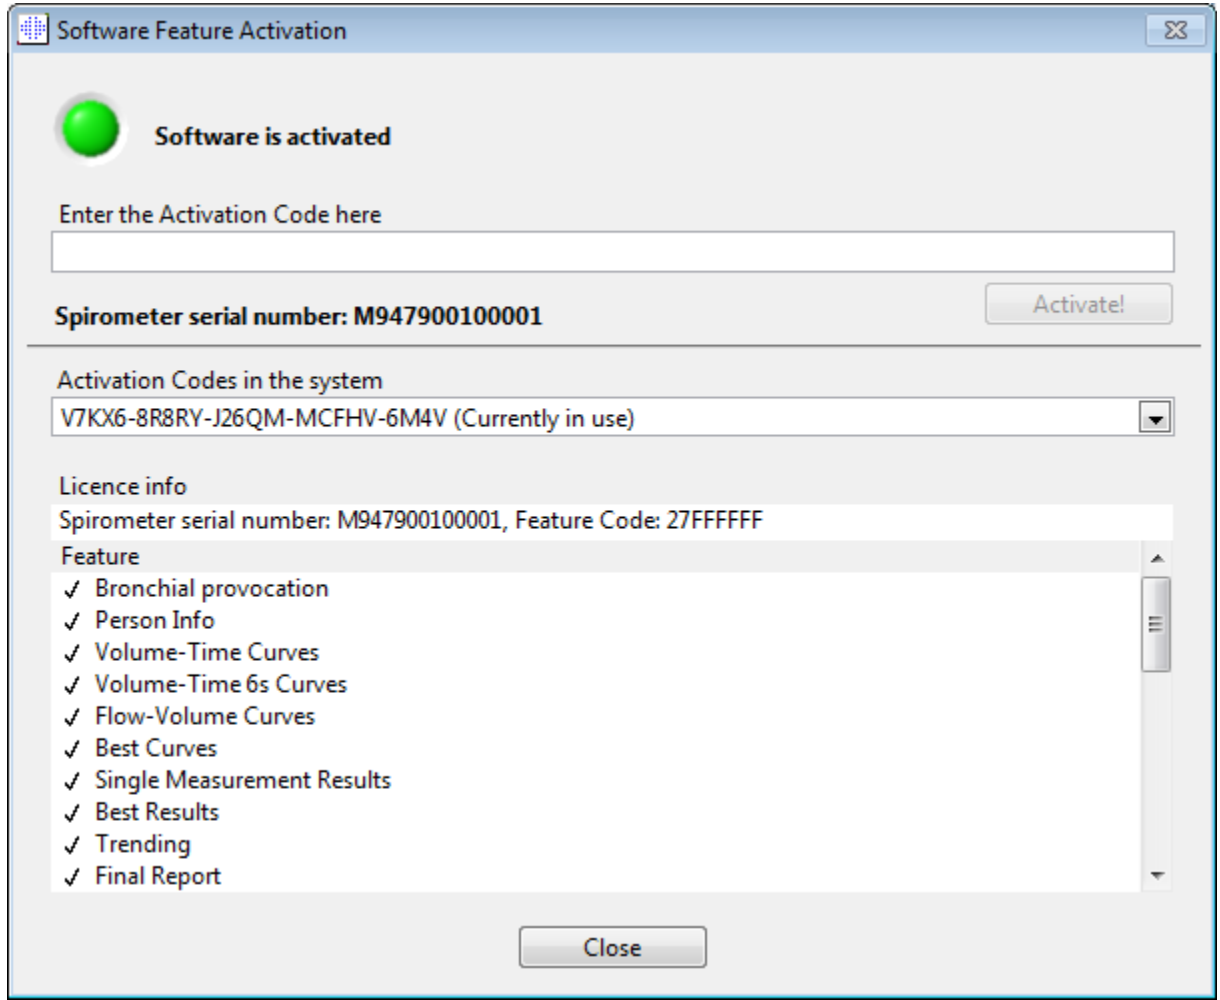The height and width of the screenshot is (1000, 1220).
Task: Click Single Measurement Results in list
Action: (242, 780)
